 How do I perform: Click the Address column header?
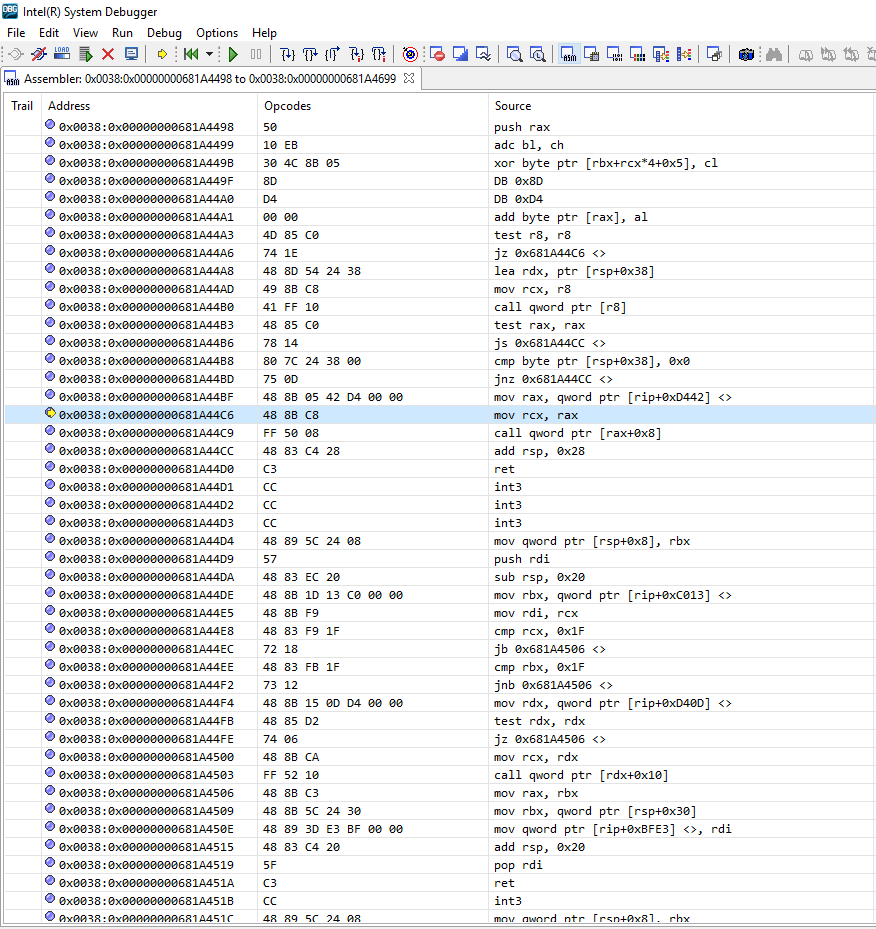(69, 105)
